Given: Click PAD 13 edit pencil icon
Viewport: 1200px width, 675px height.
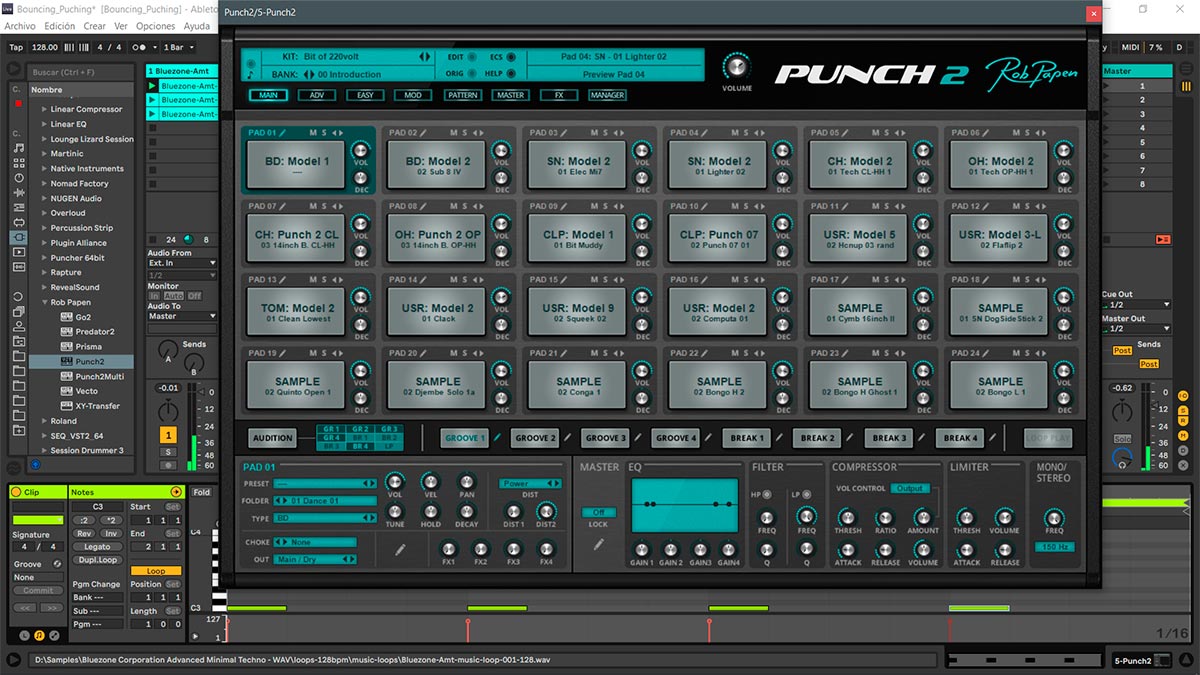Looking at the screenshot, I should (x=284, y=280).
